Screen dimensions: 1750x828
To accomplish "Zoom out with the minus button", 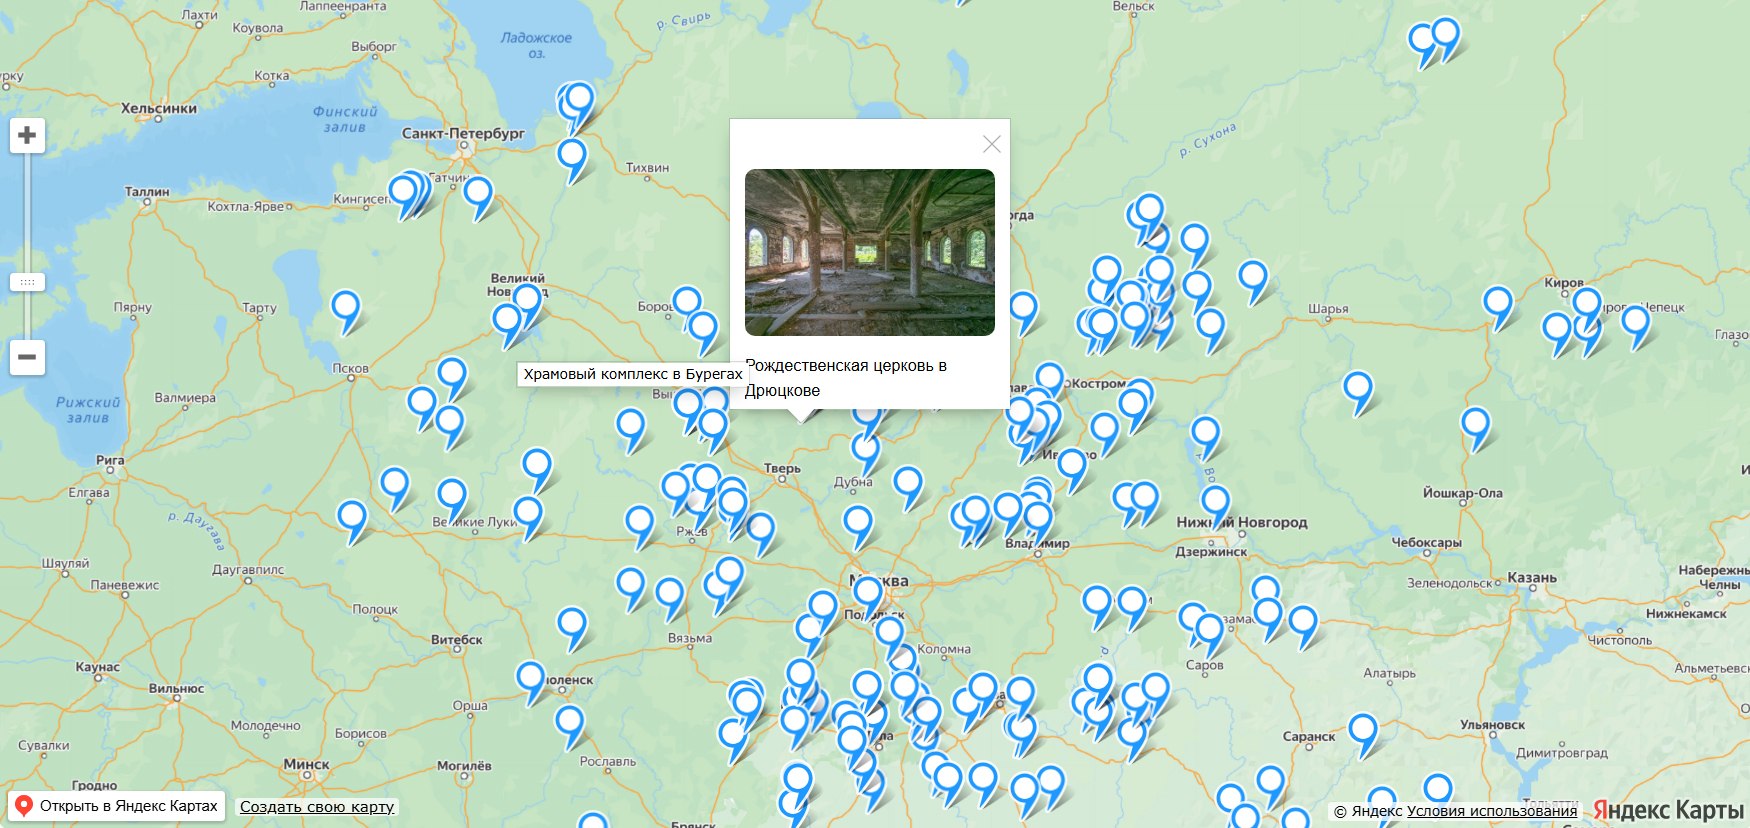I will click(x=27, y=357).
